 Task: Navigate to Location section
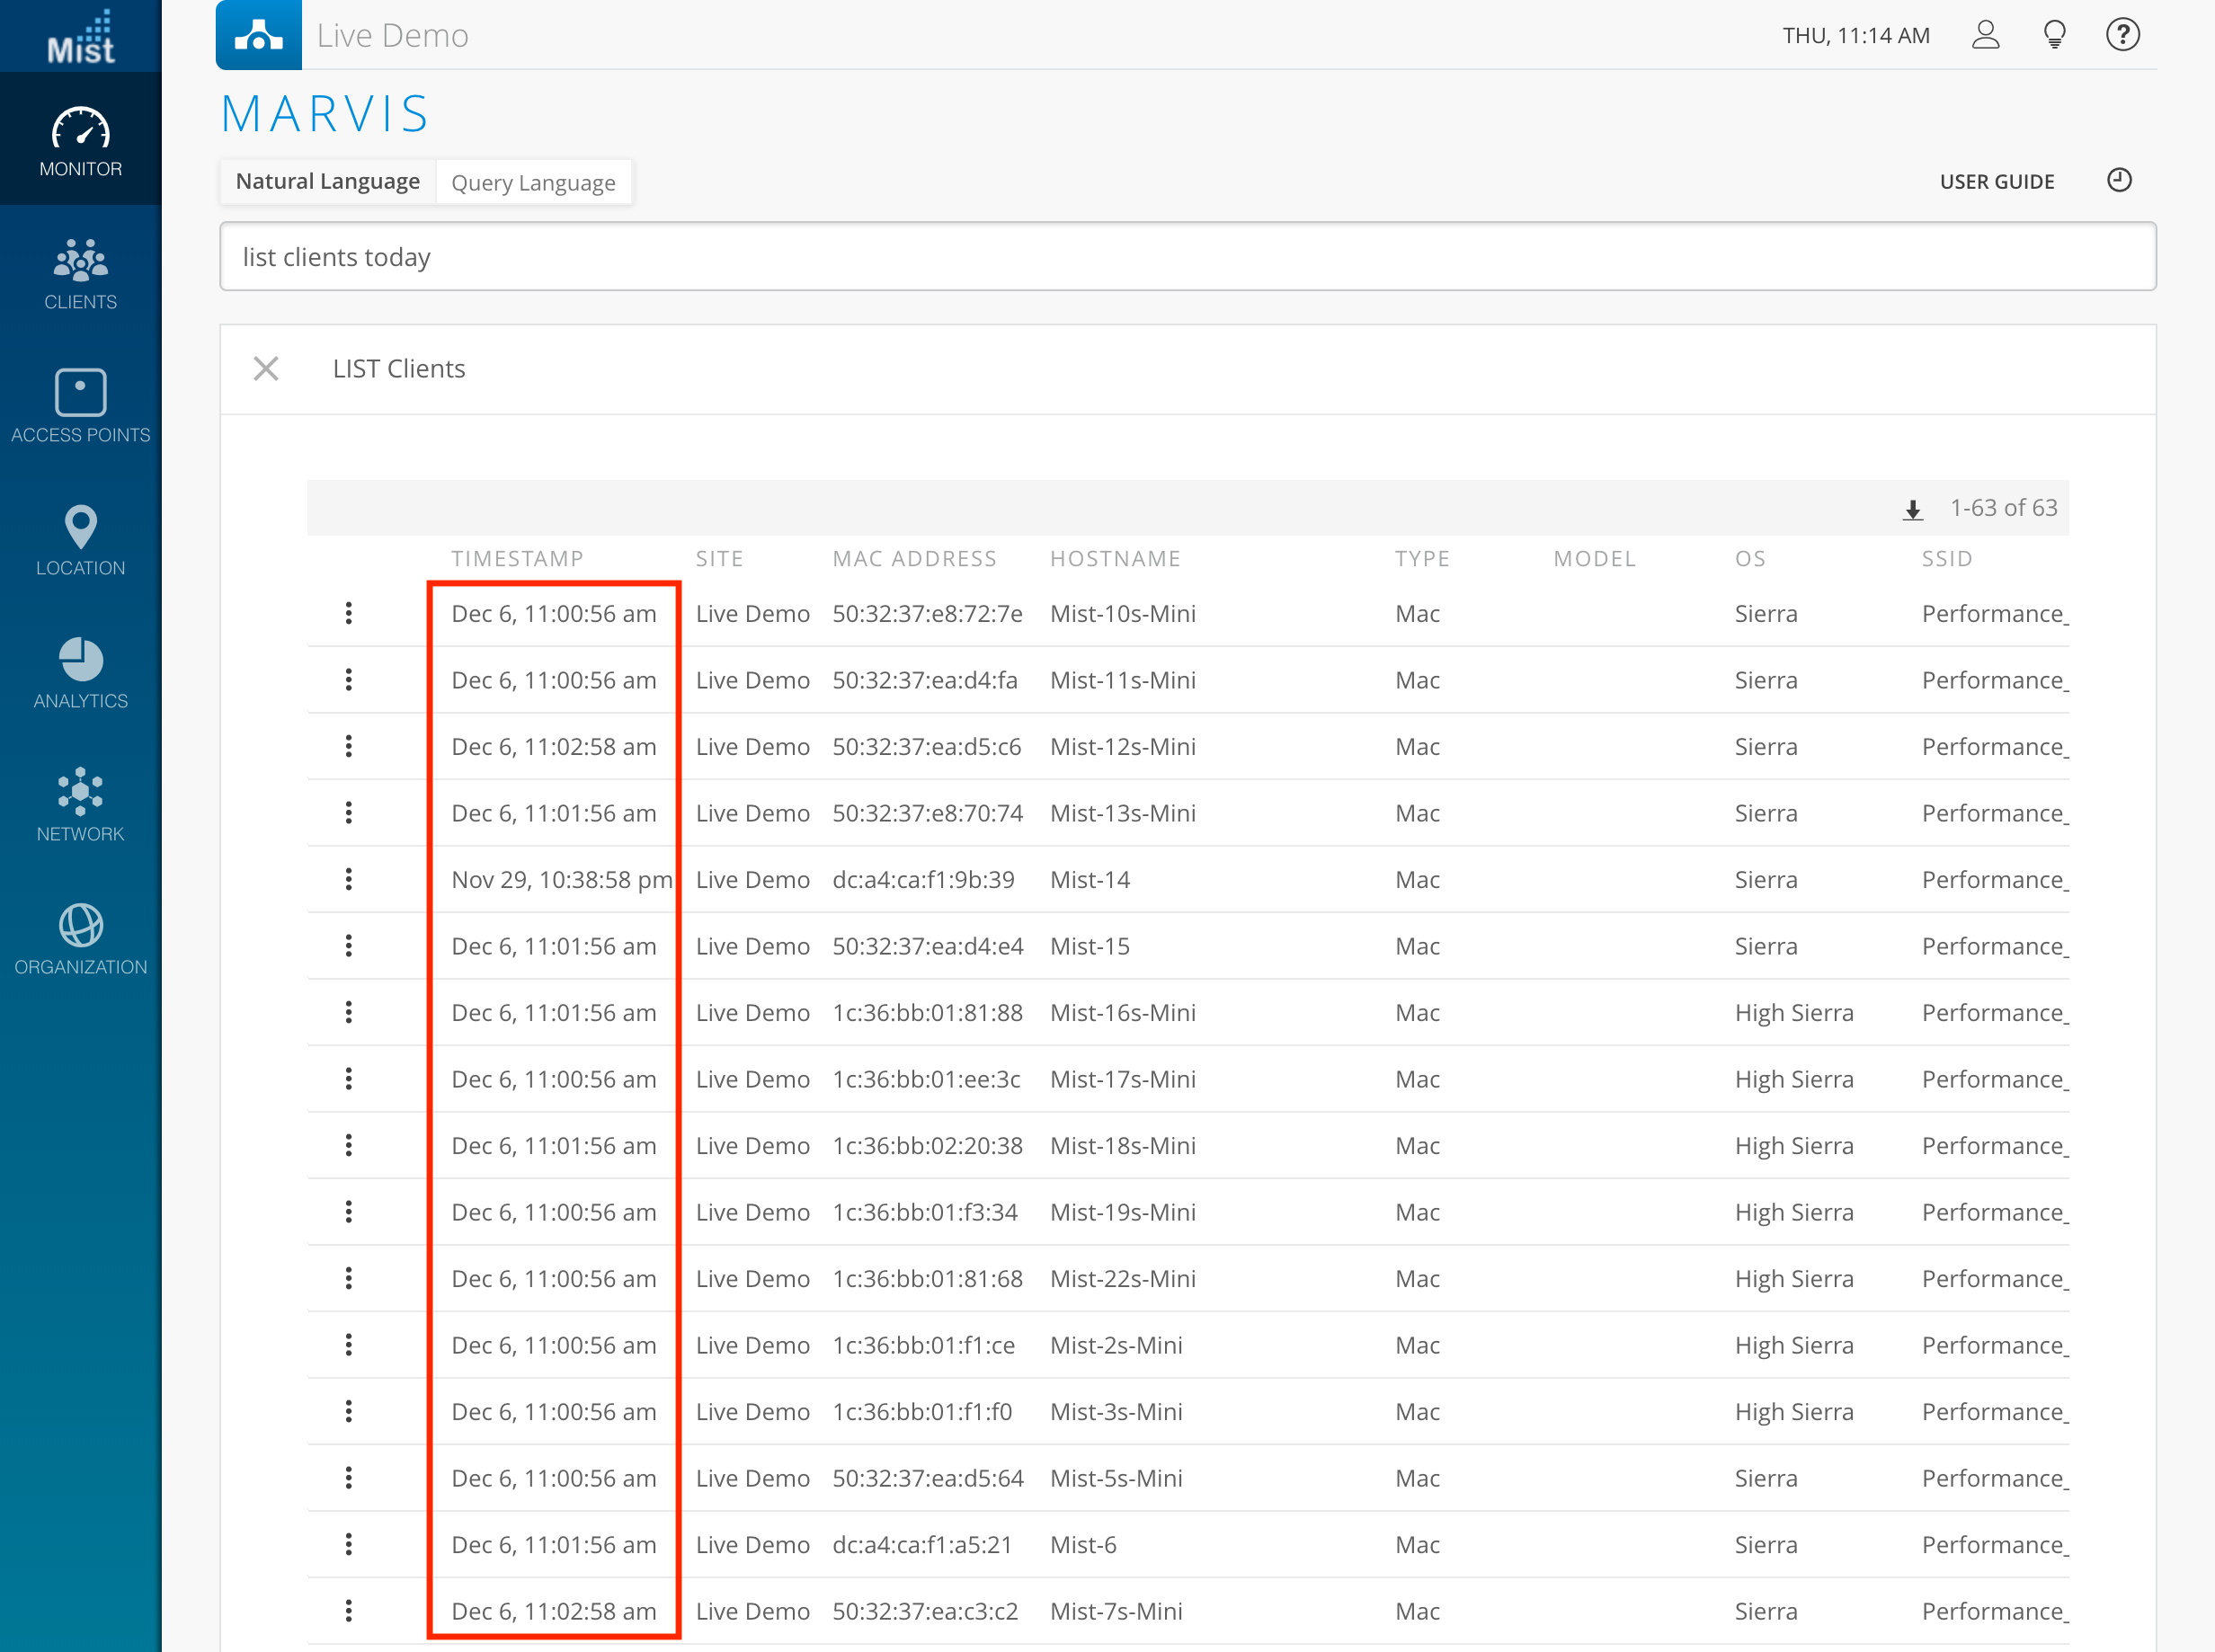pos(80,541)
